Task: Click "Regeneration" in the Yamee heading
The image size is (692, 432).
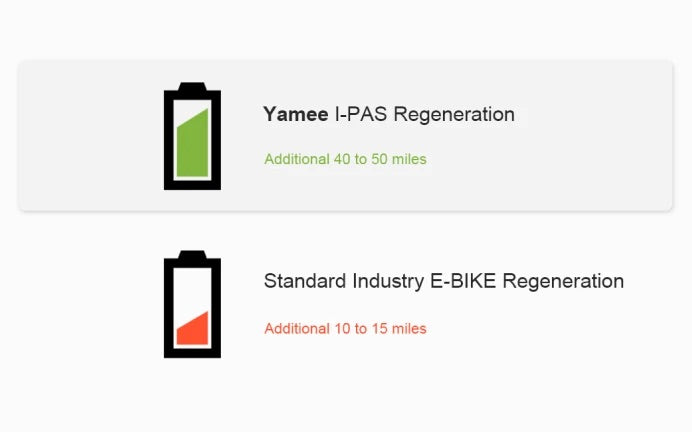Action: [454, 115]
